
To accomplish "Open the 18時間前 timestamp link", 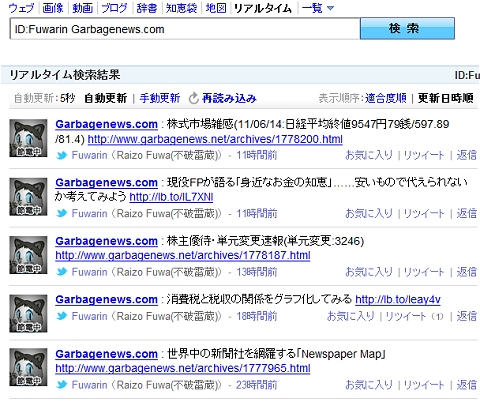I will 257,316.
